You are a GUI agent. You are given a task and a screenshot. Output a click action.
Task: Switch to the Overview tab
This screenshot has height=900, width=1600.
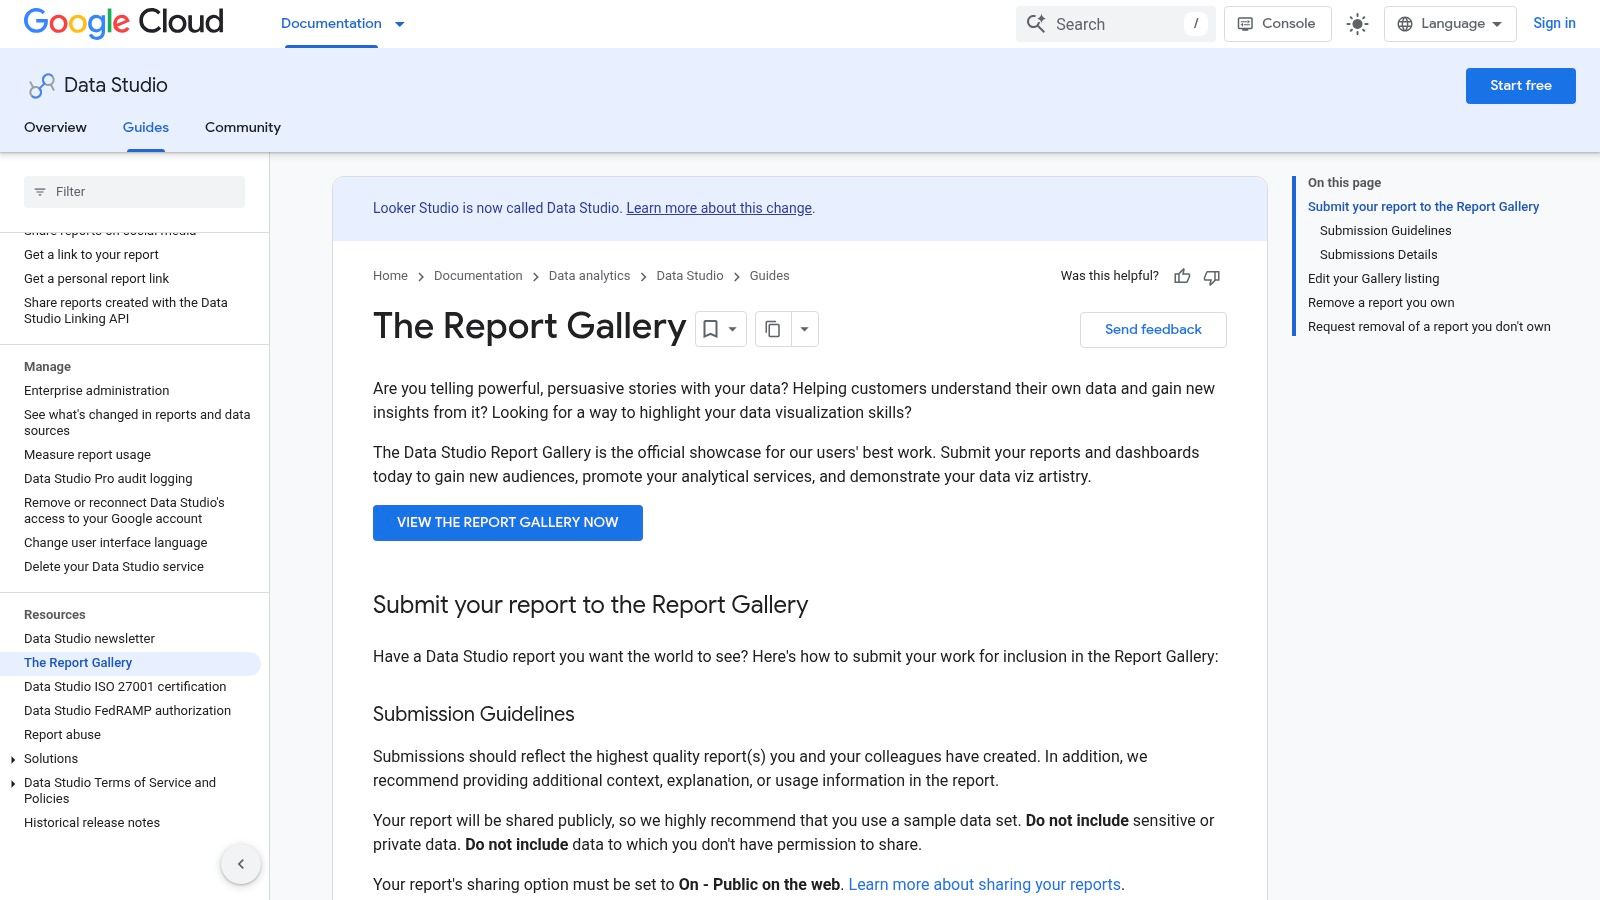(x=55, y=127)
